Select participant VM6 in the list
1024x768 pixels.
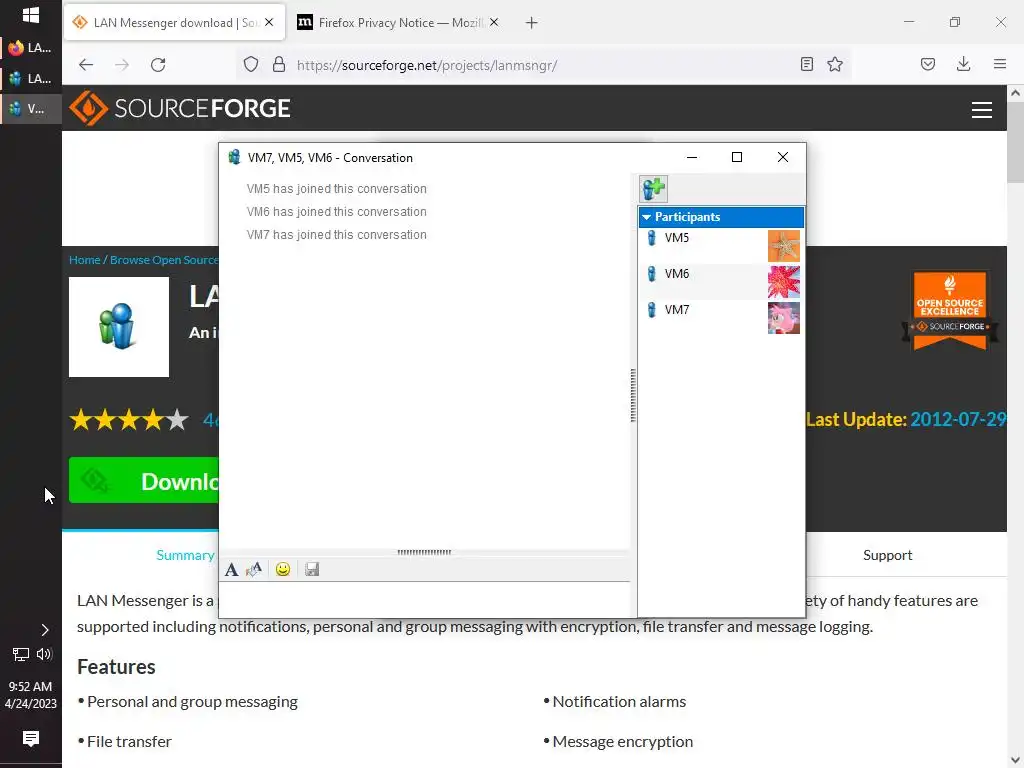[x=721, y=281]
